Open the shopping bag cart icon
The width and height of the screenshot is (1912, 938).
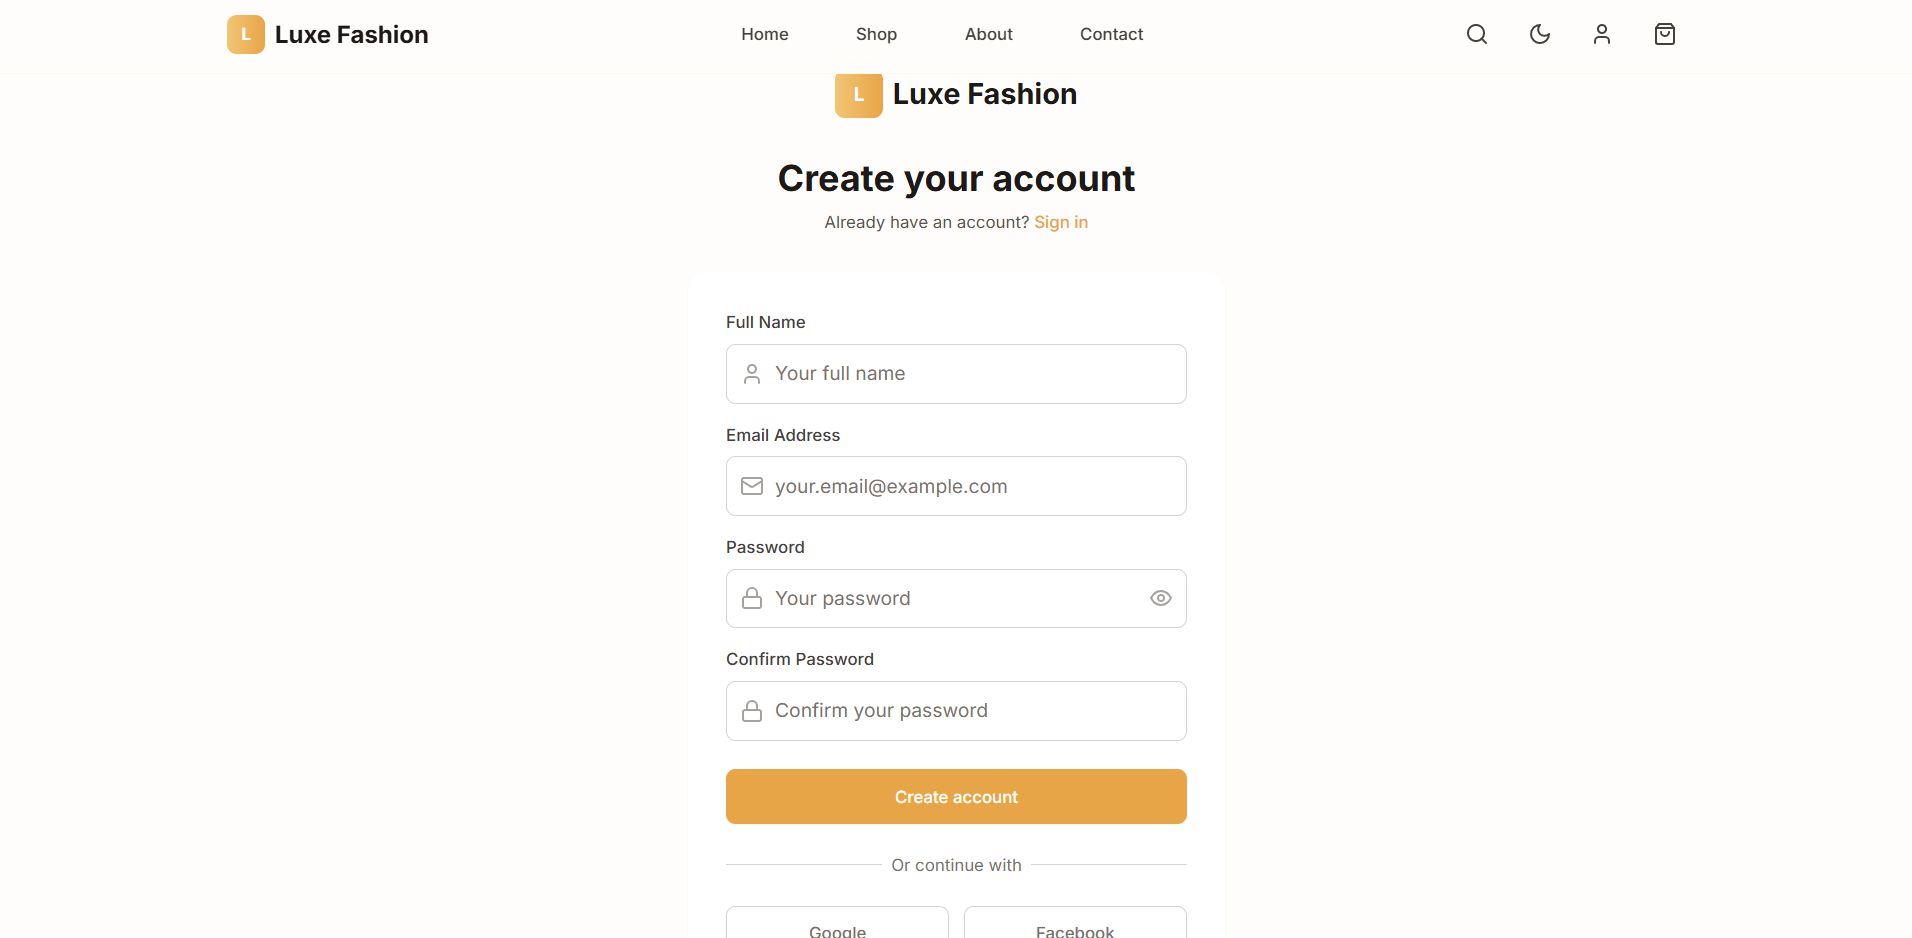point(1665,35)
